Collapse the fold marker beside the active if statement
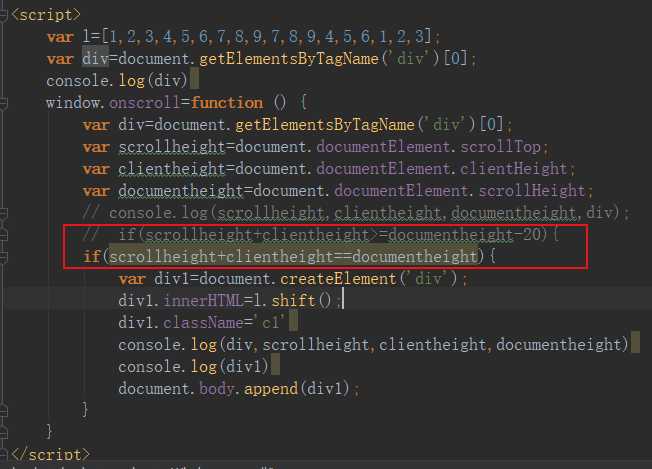 click(x=3, y=257)
